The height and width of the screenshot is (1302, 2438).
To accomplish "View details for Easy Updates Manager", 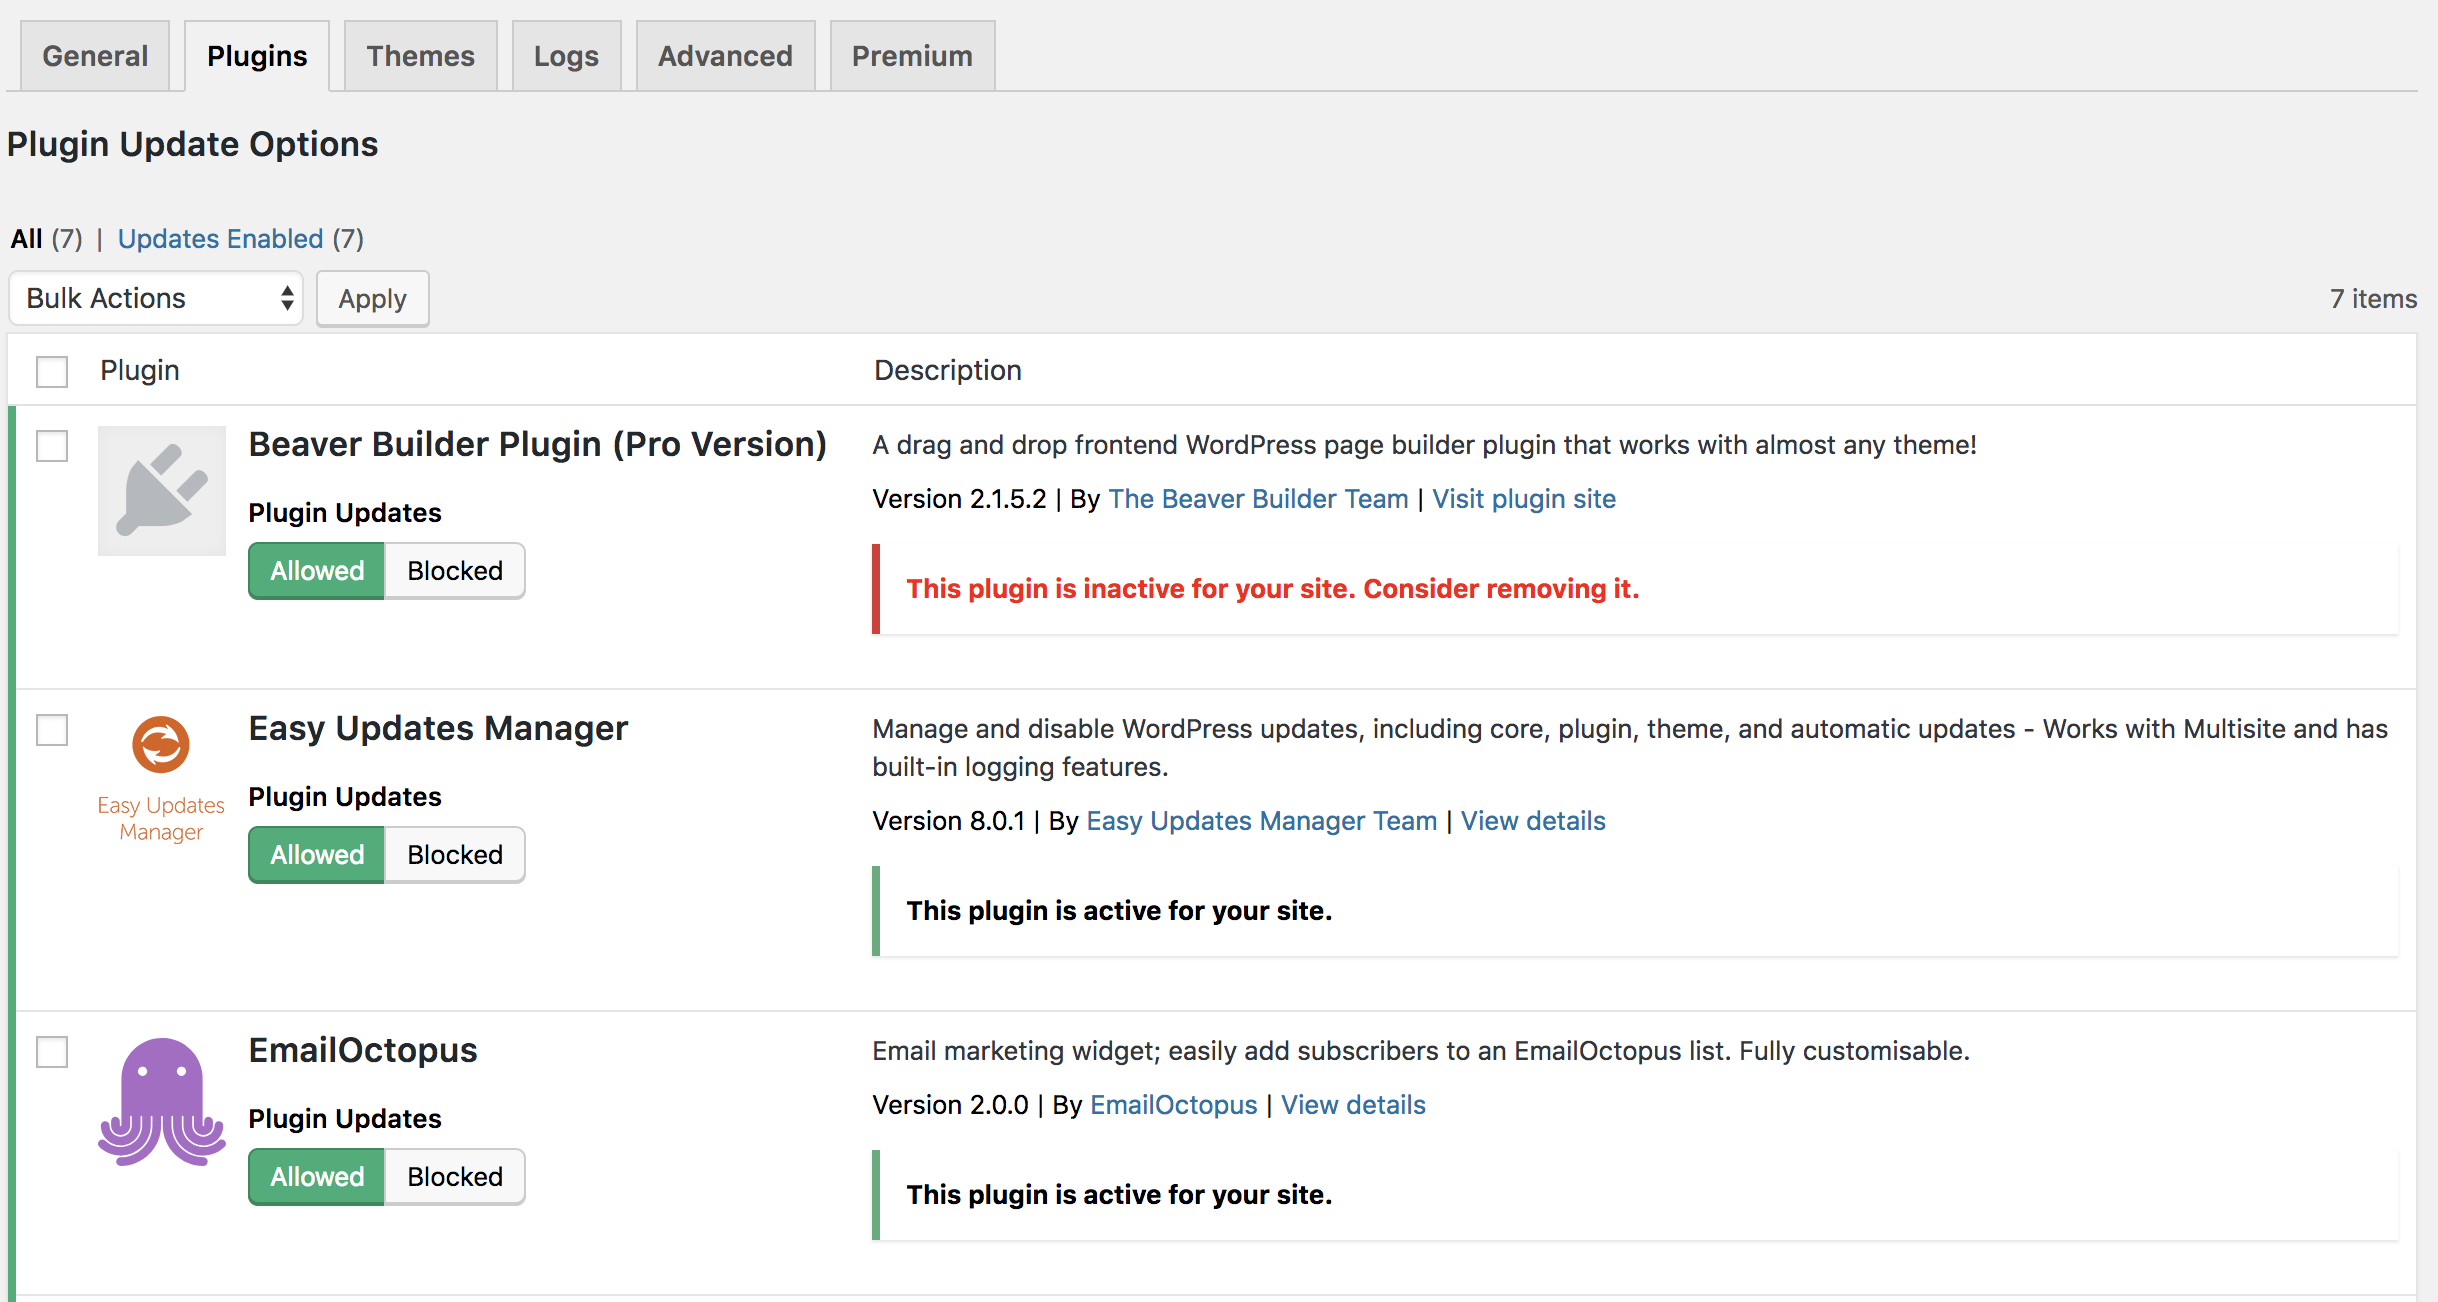I will pos(1533,821).
